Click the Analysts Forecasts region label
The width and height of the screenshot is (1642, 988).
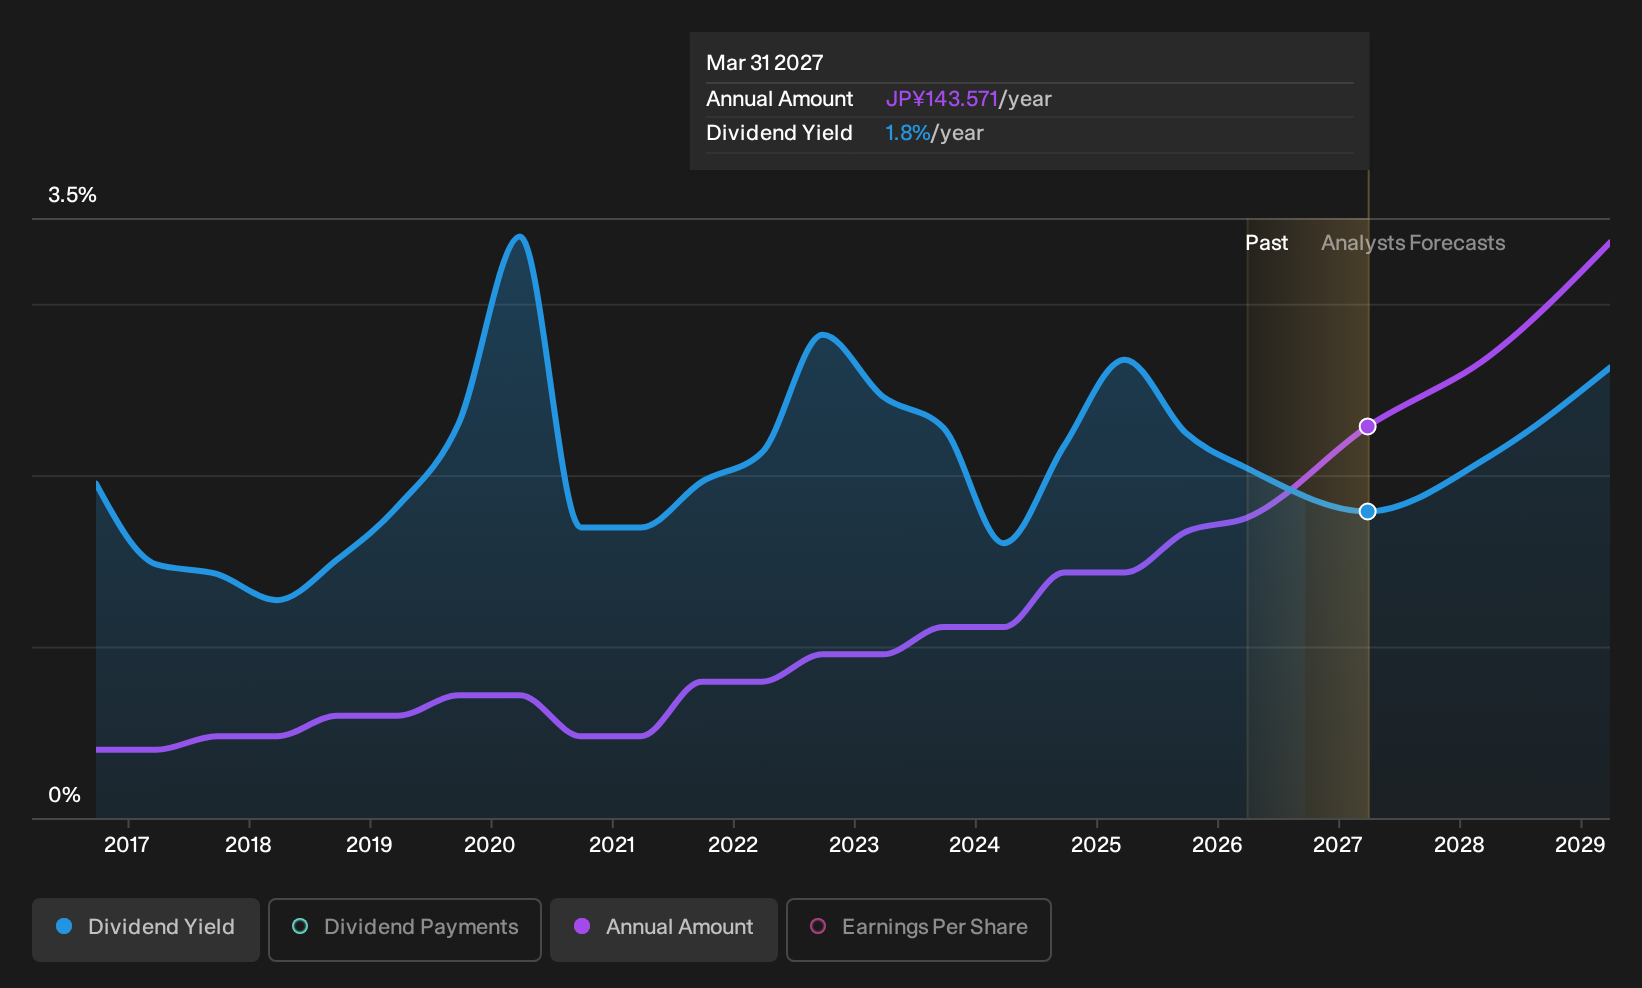tap(1413, 243)
